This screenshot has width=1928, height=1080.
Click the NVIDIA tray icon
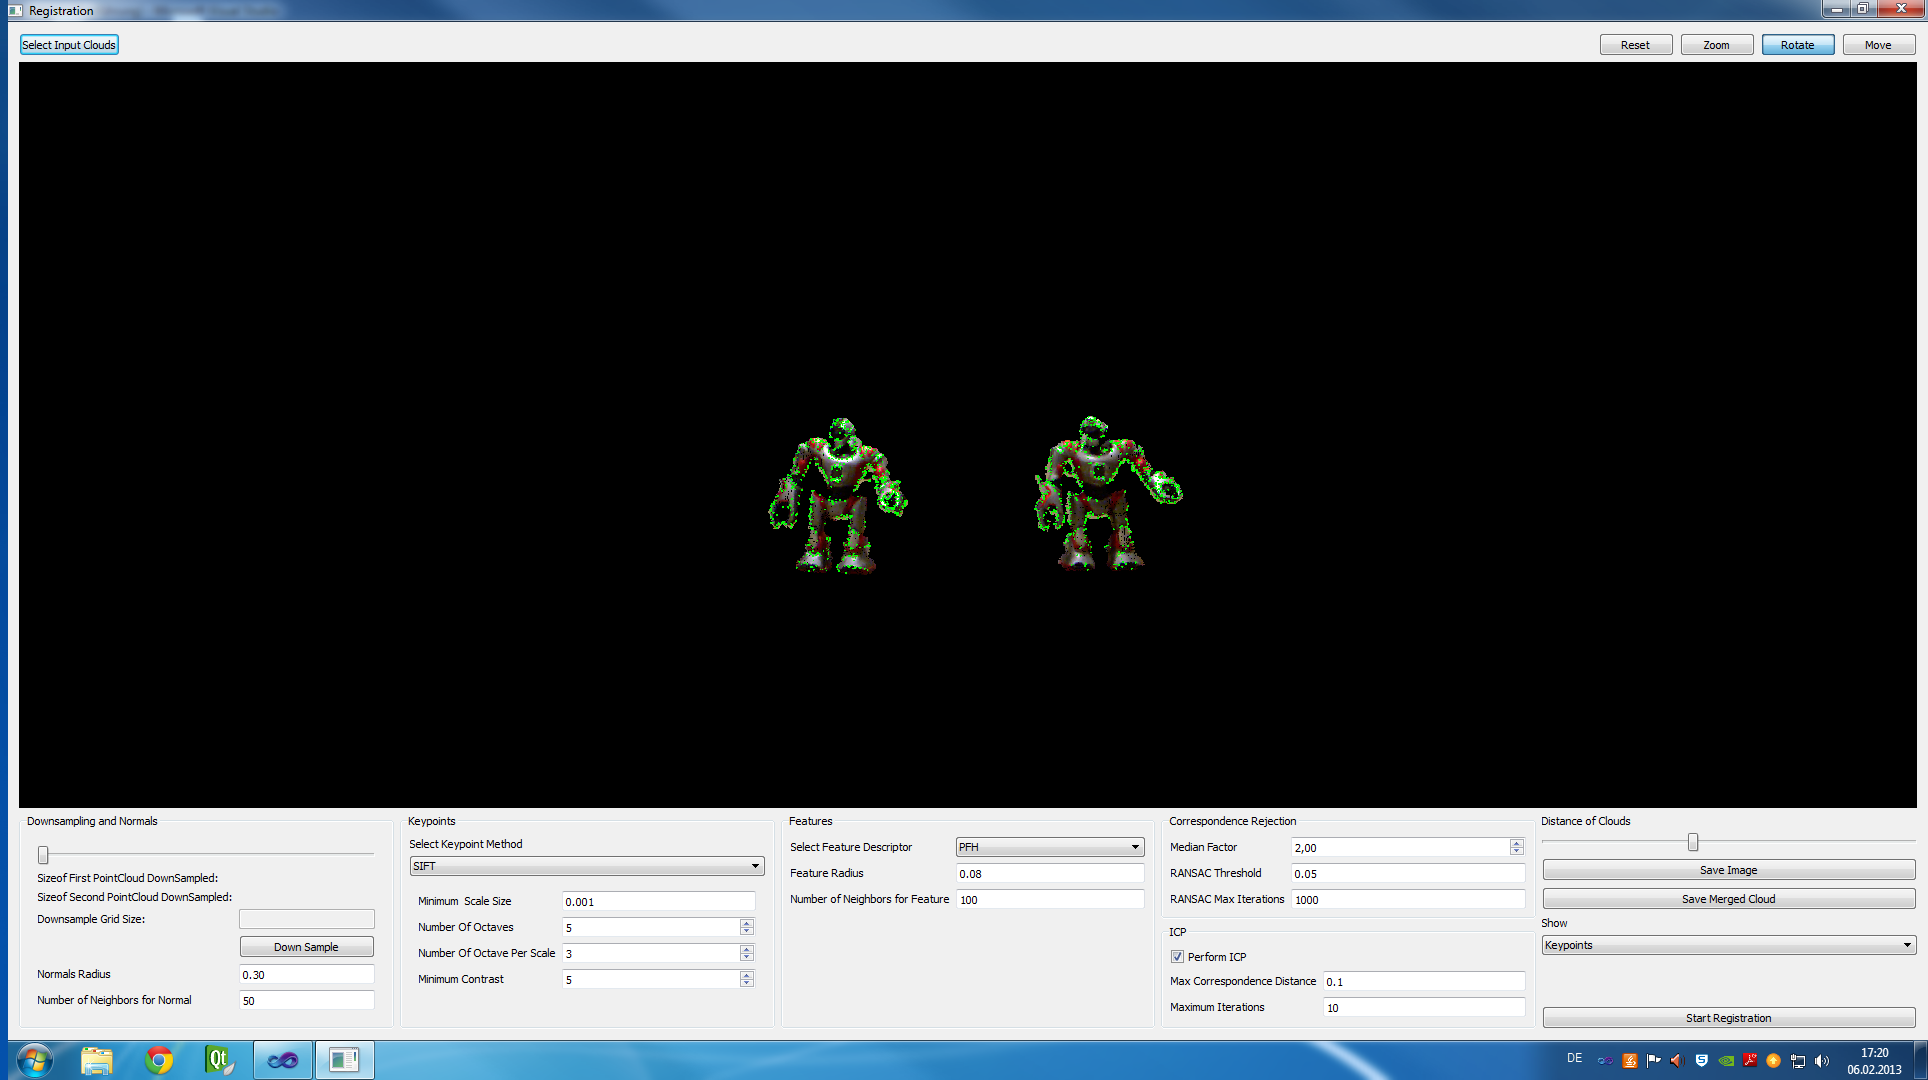click(x=1726, y=1061)
